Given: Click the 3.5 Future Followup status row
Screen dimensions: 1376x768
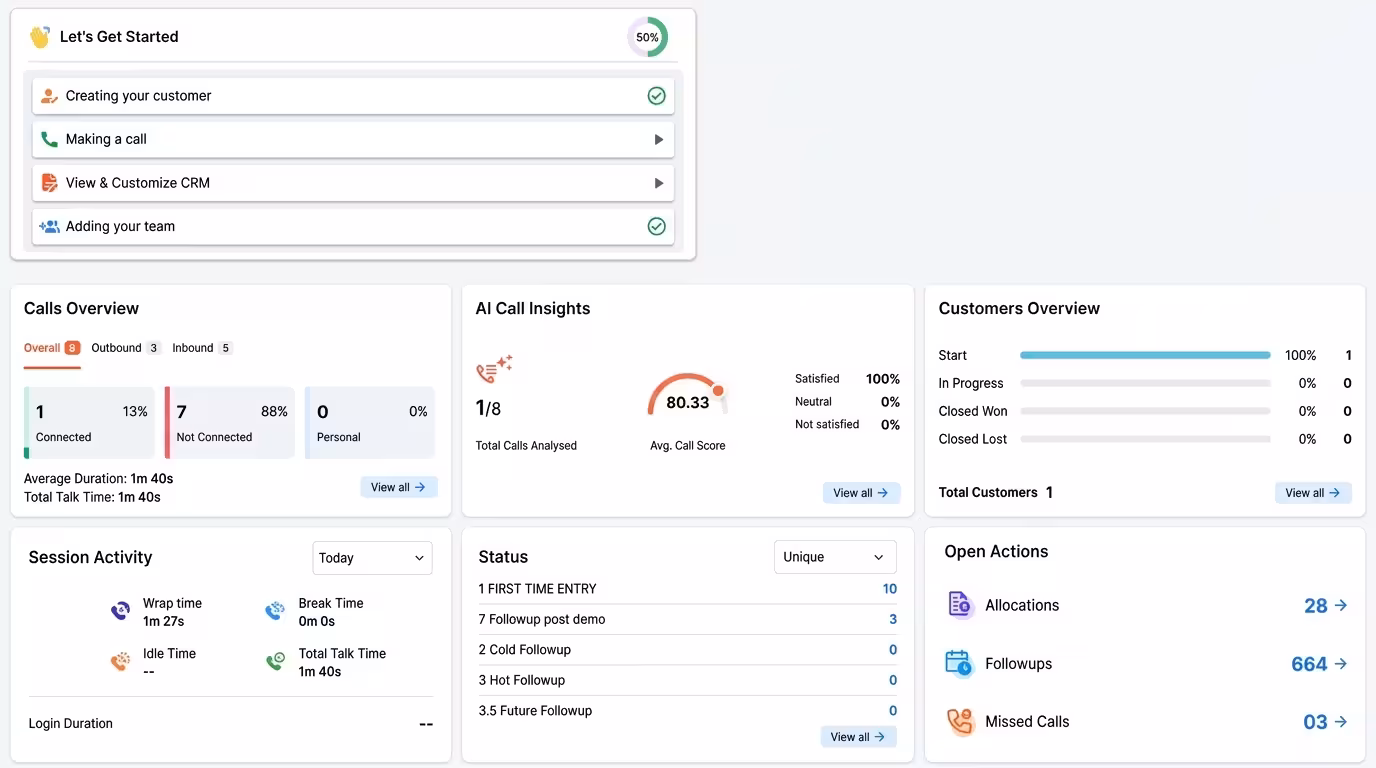Looking at the screenshot, I should pyautogui.click(x=688, y=711).
